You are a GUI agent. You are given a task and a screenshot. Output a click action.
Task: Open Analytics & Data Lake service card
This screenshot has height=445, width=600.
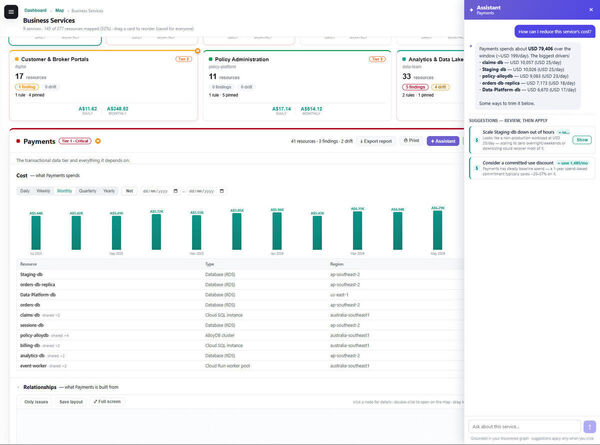click(x=430, y=86)
